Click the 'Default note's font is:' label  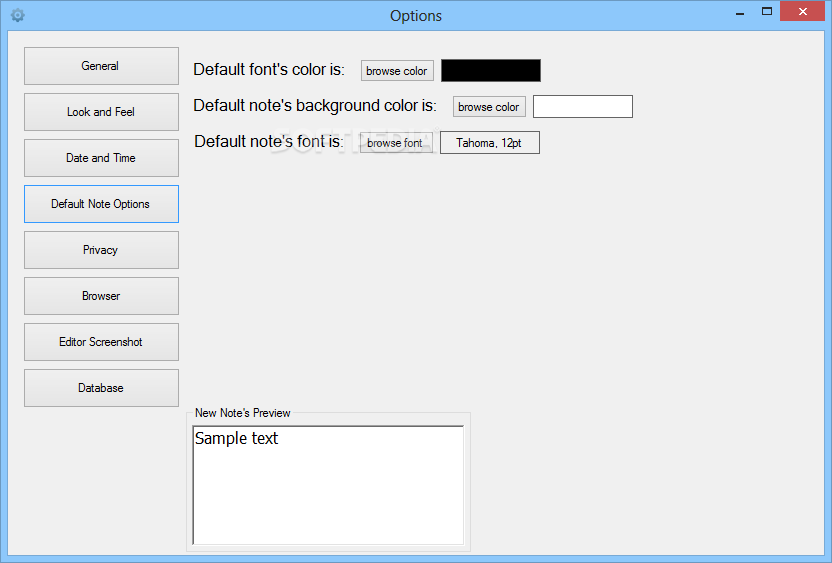268,142
